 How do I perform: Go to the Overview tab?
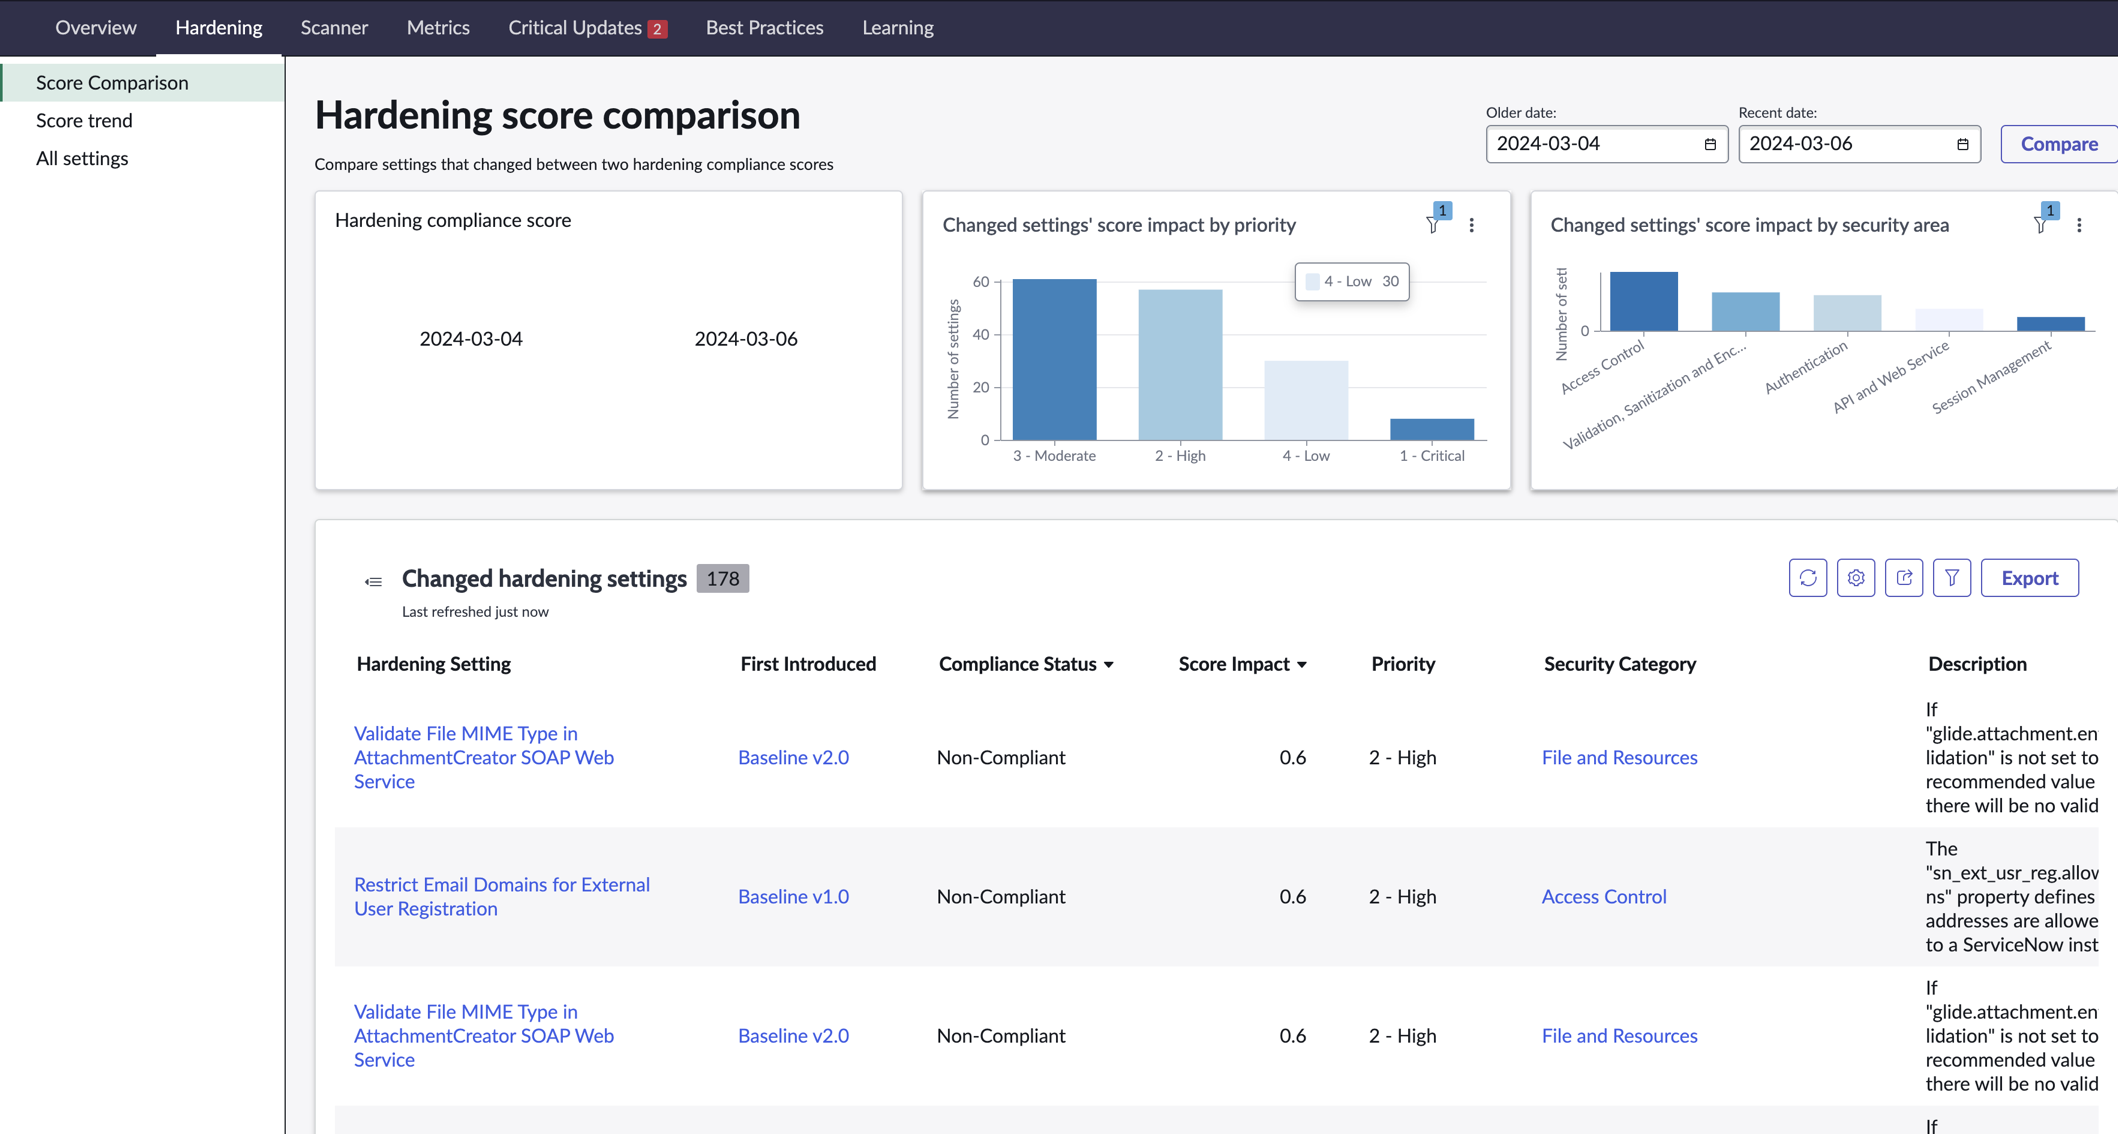click(x=96, y=27)
